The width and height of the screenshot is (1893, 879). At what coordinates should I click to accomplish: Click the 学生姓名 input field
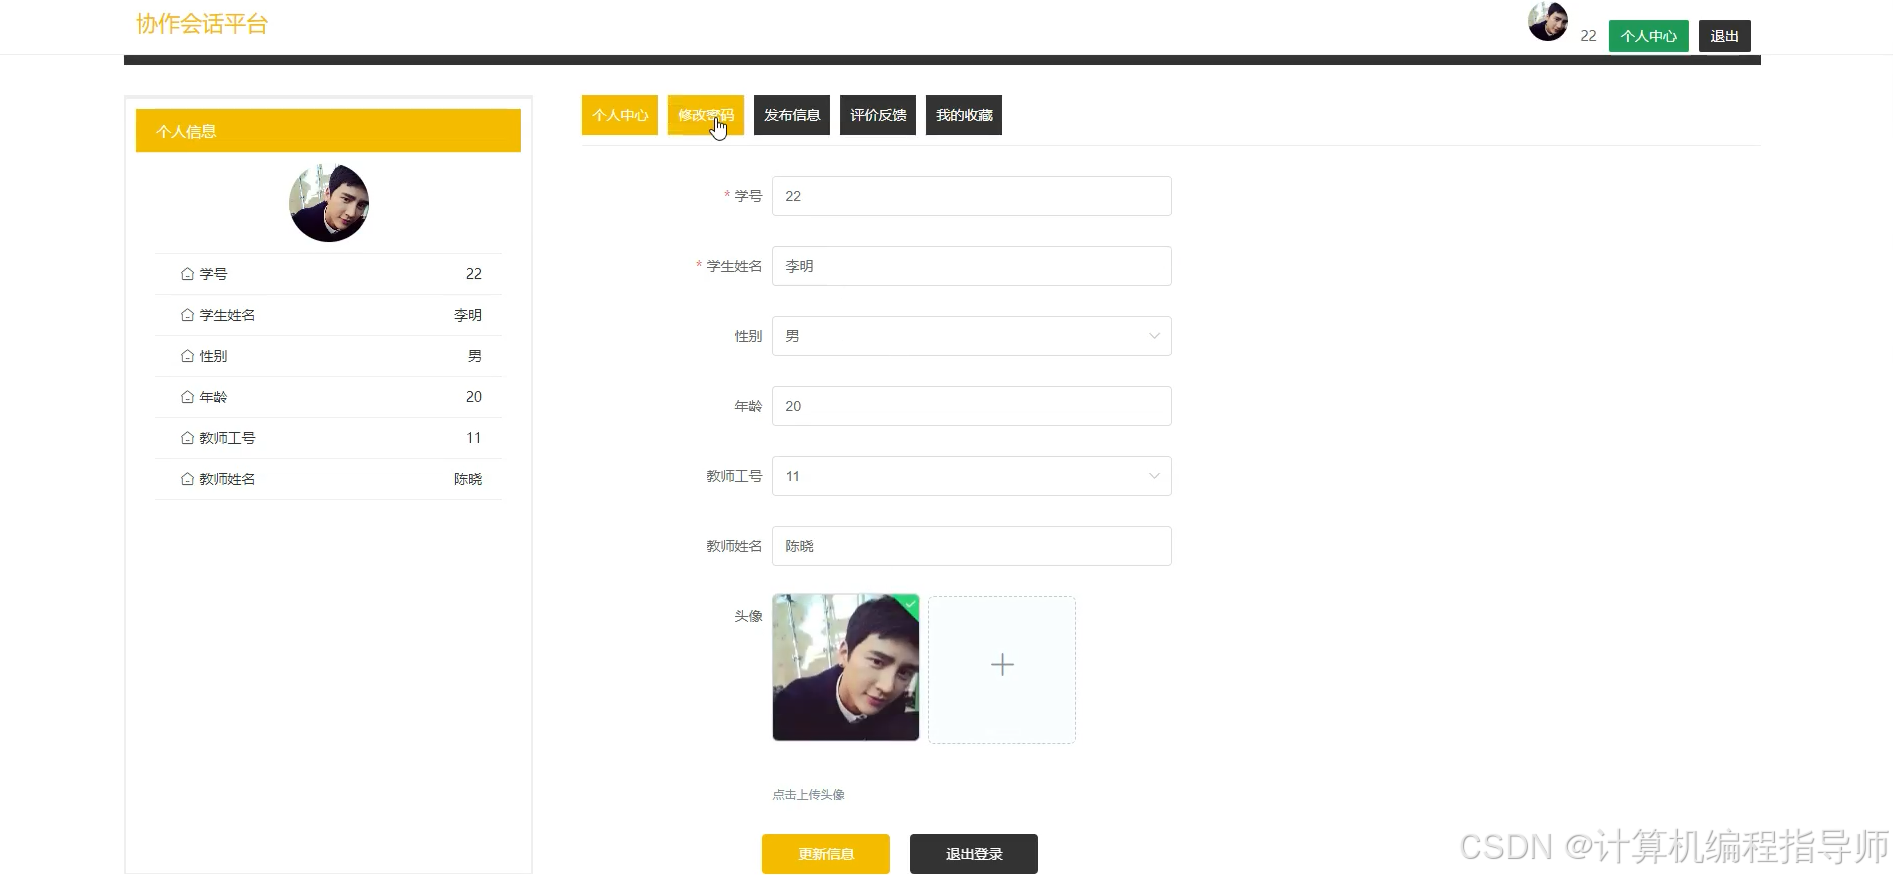[x=972, y=266]
